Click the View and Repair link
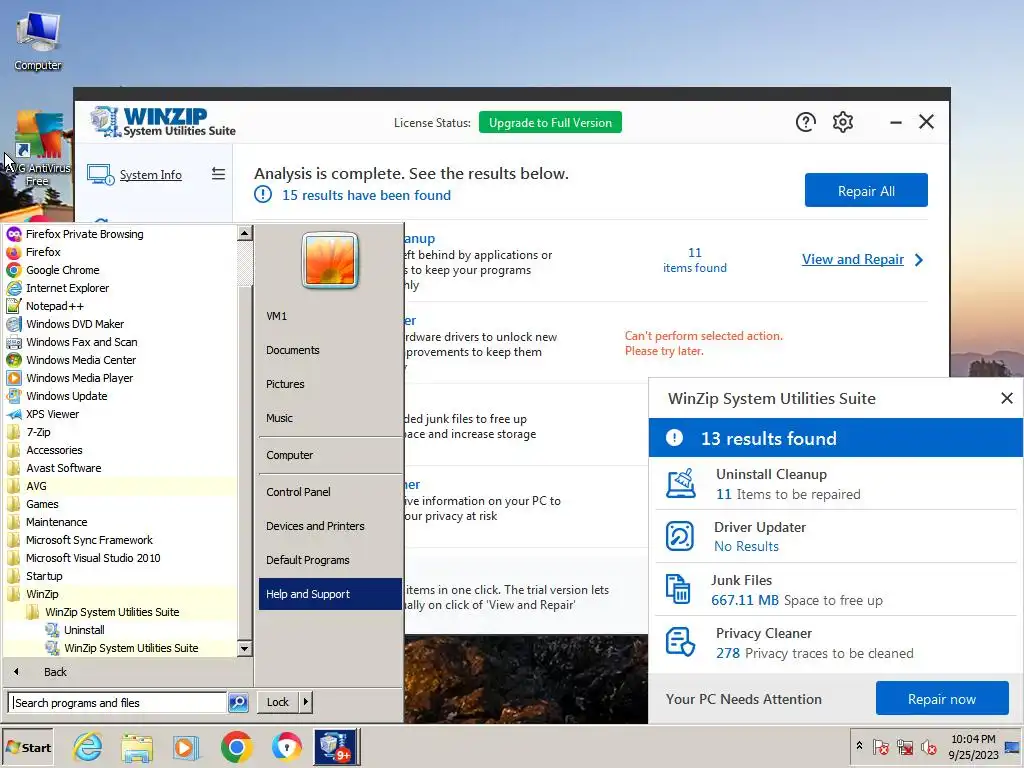 click(x=852, y=259)
